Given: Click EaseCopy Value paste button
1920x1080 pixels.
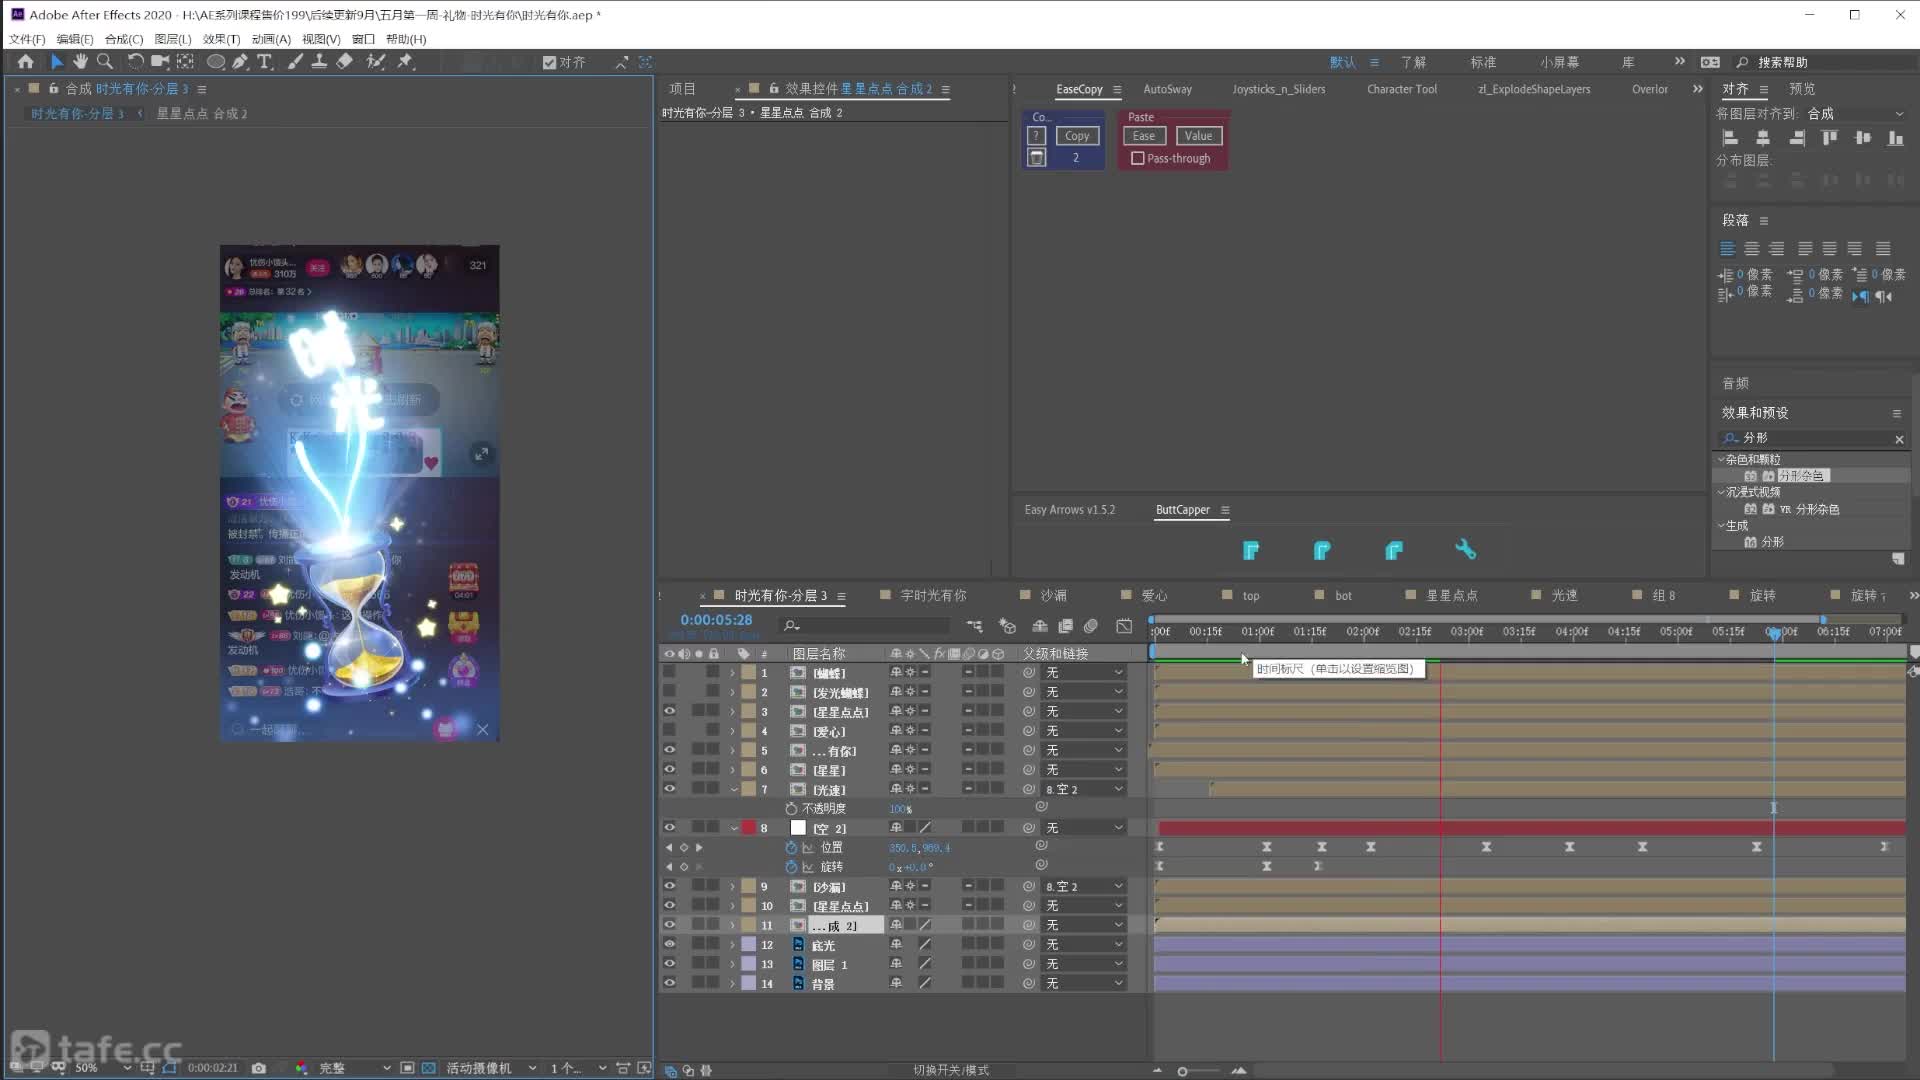Looking at the screenshot, I should click(1198, 136).
